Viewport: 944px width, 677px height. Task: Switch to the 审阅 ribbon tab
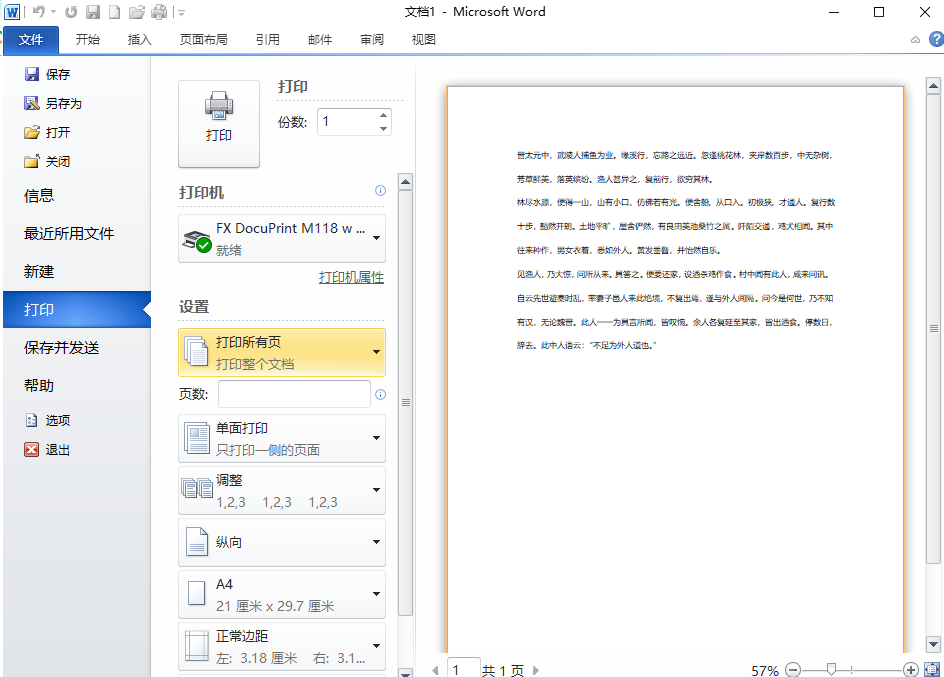point(372,40)
